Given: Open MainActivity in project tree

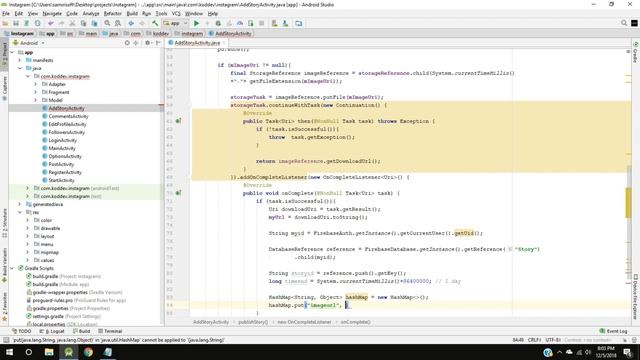Looking at the screenshot, I should [x=62, y=148].
